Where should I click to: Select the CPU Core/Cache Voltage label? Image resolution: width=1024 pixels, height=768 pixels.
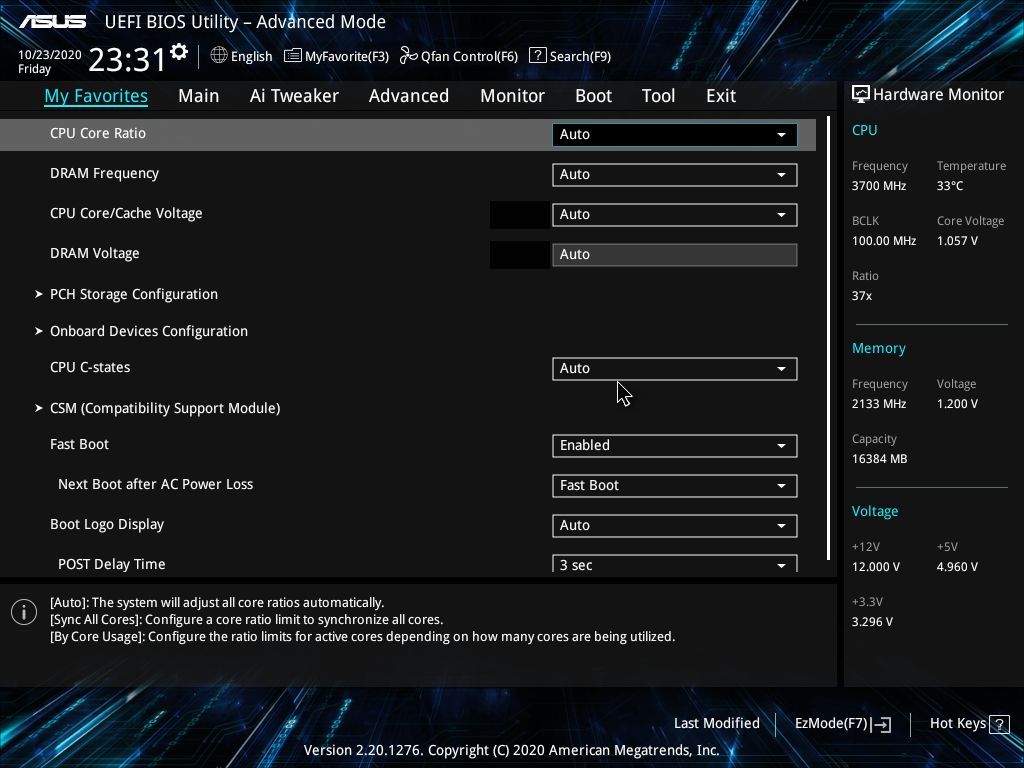click(126, 214)
